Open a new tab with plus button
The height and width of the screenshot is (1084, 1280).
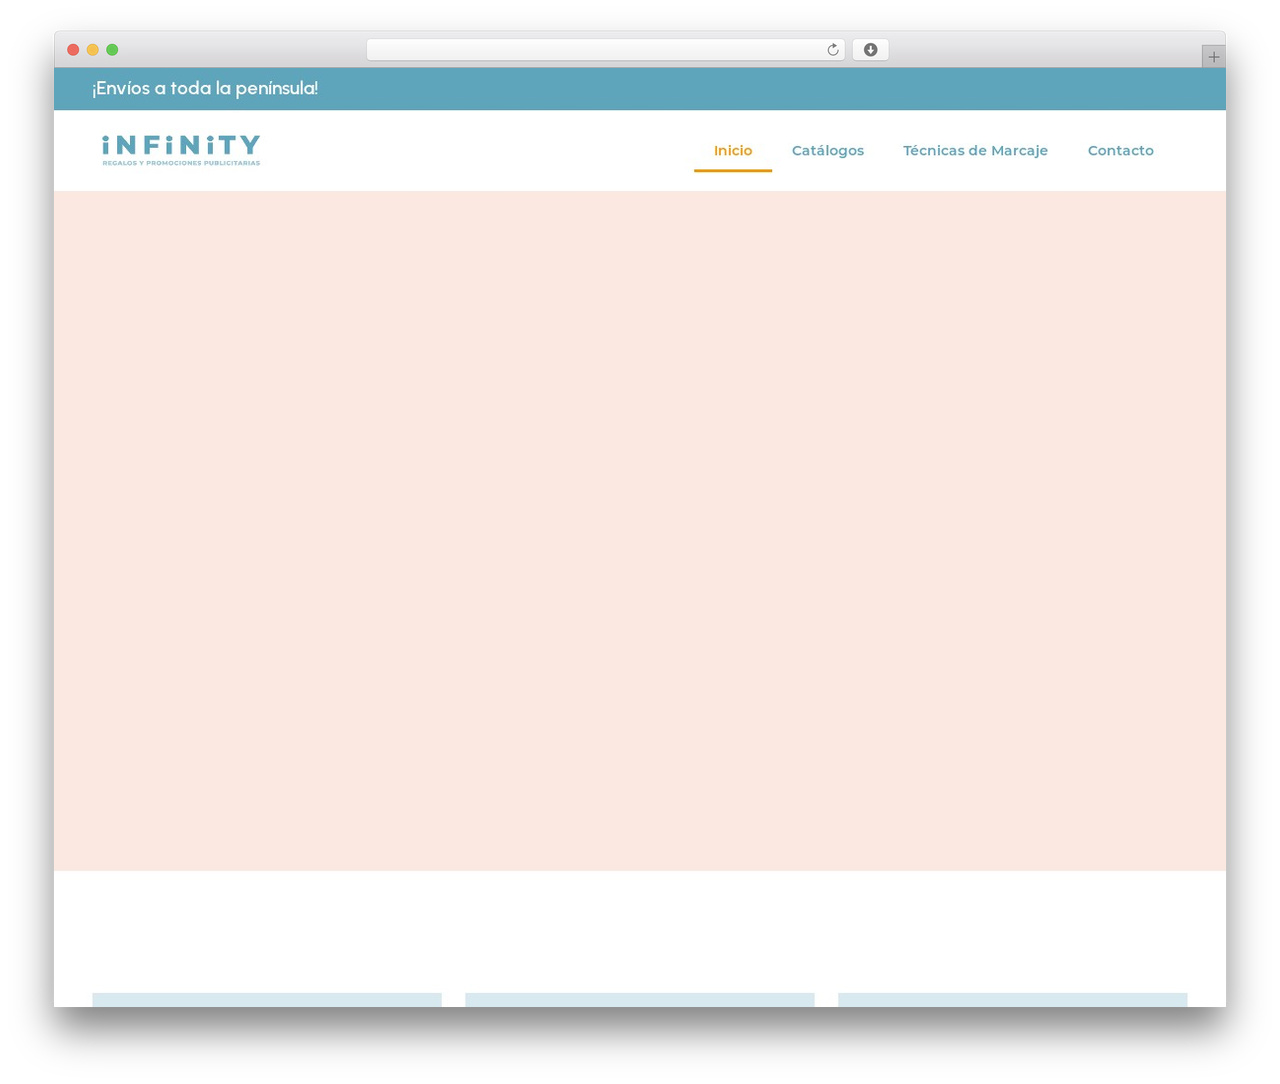[1213, 57]
